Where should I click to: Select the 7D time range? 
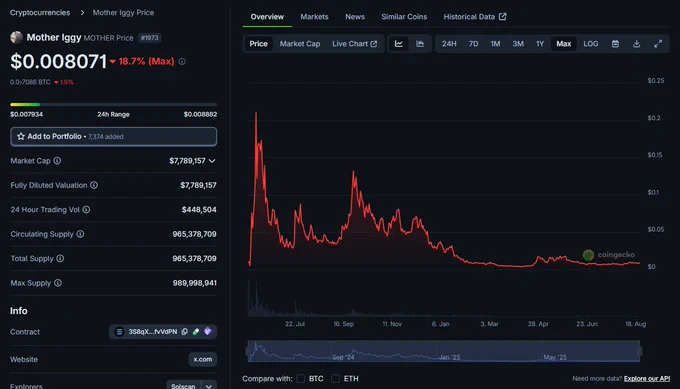(474, 44)
